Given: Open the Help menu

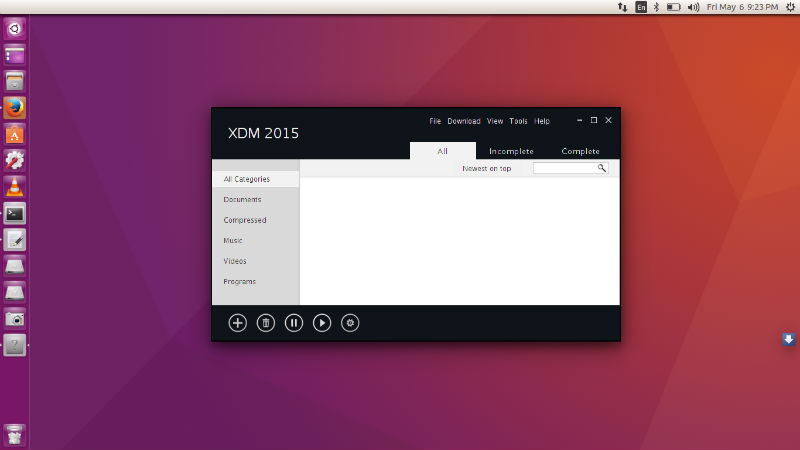Looking at the screenshot, I should coord(541,121).
